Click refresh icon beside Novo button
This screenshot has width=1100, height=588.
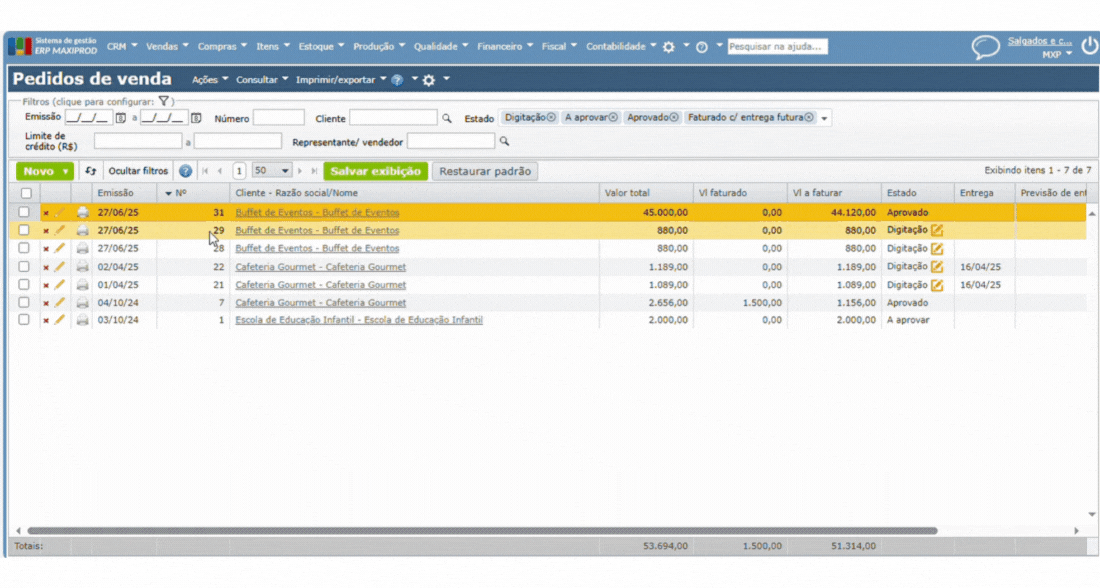pos(91,171)
